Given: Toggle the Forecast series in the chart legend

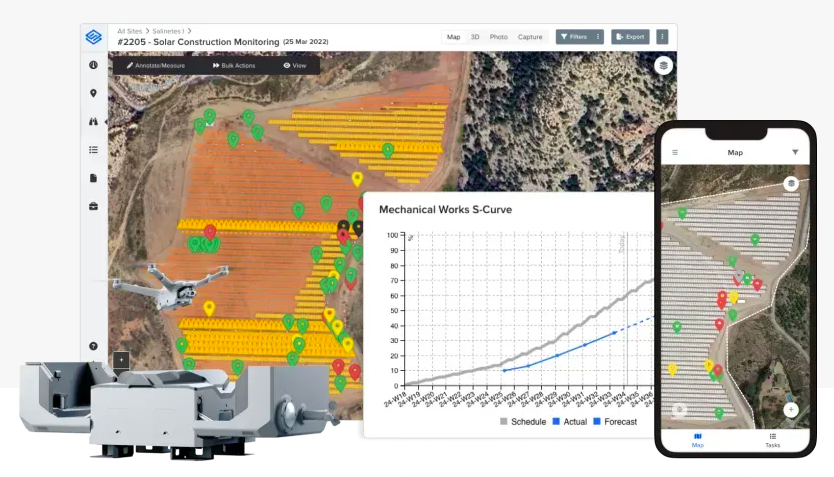Looking at the screenshot, I should tap(615, 422).
